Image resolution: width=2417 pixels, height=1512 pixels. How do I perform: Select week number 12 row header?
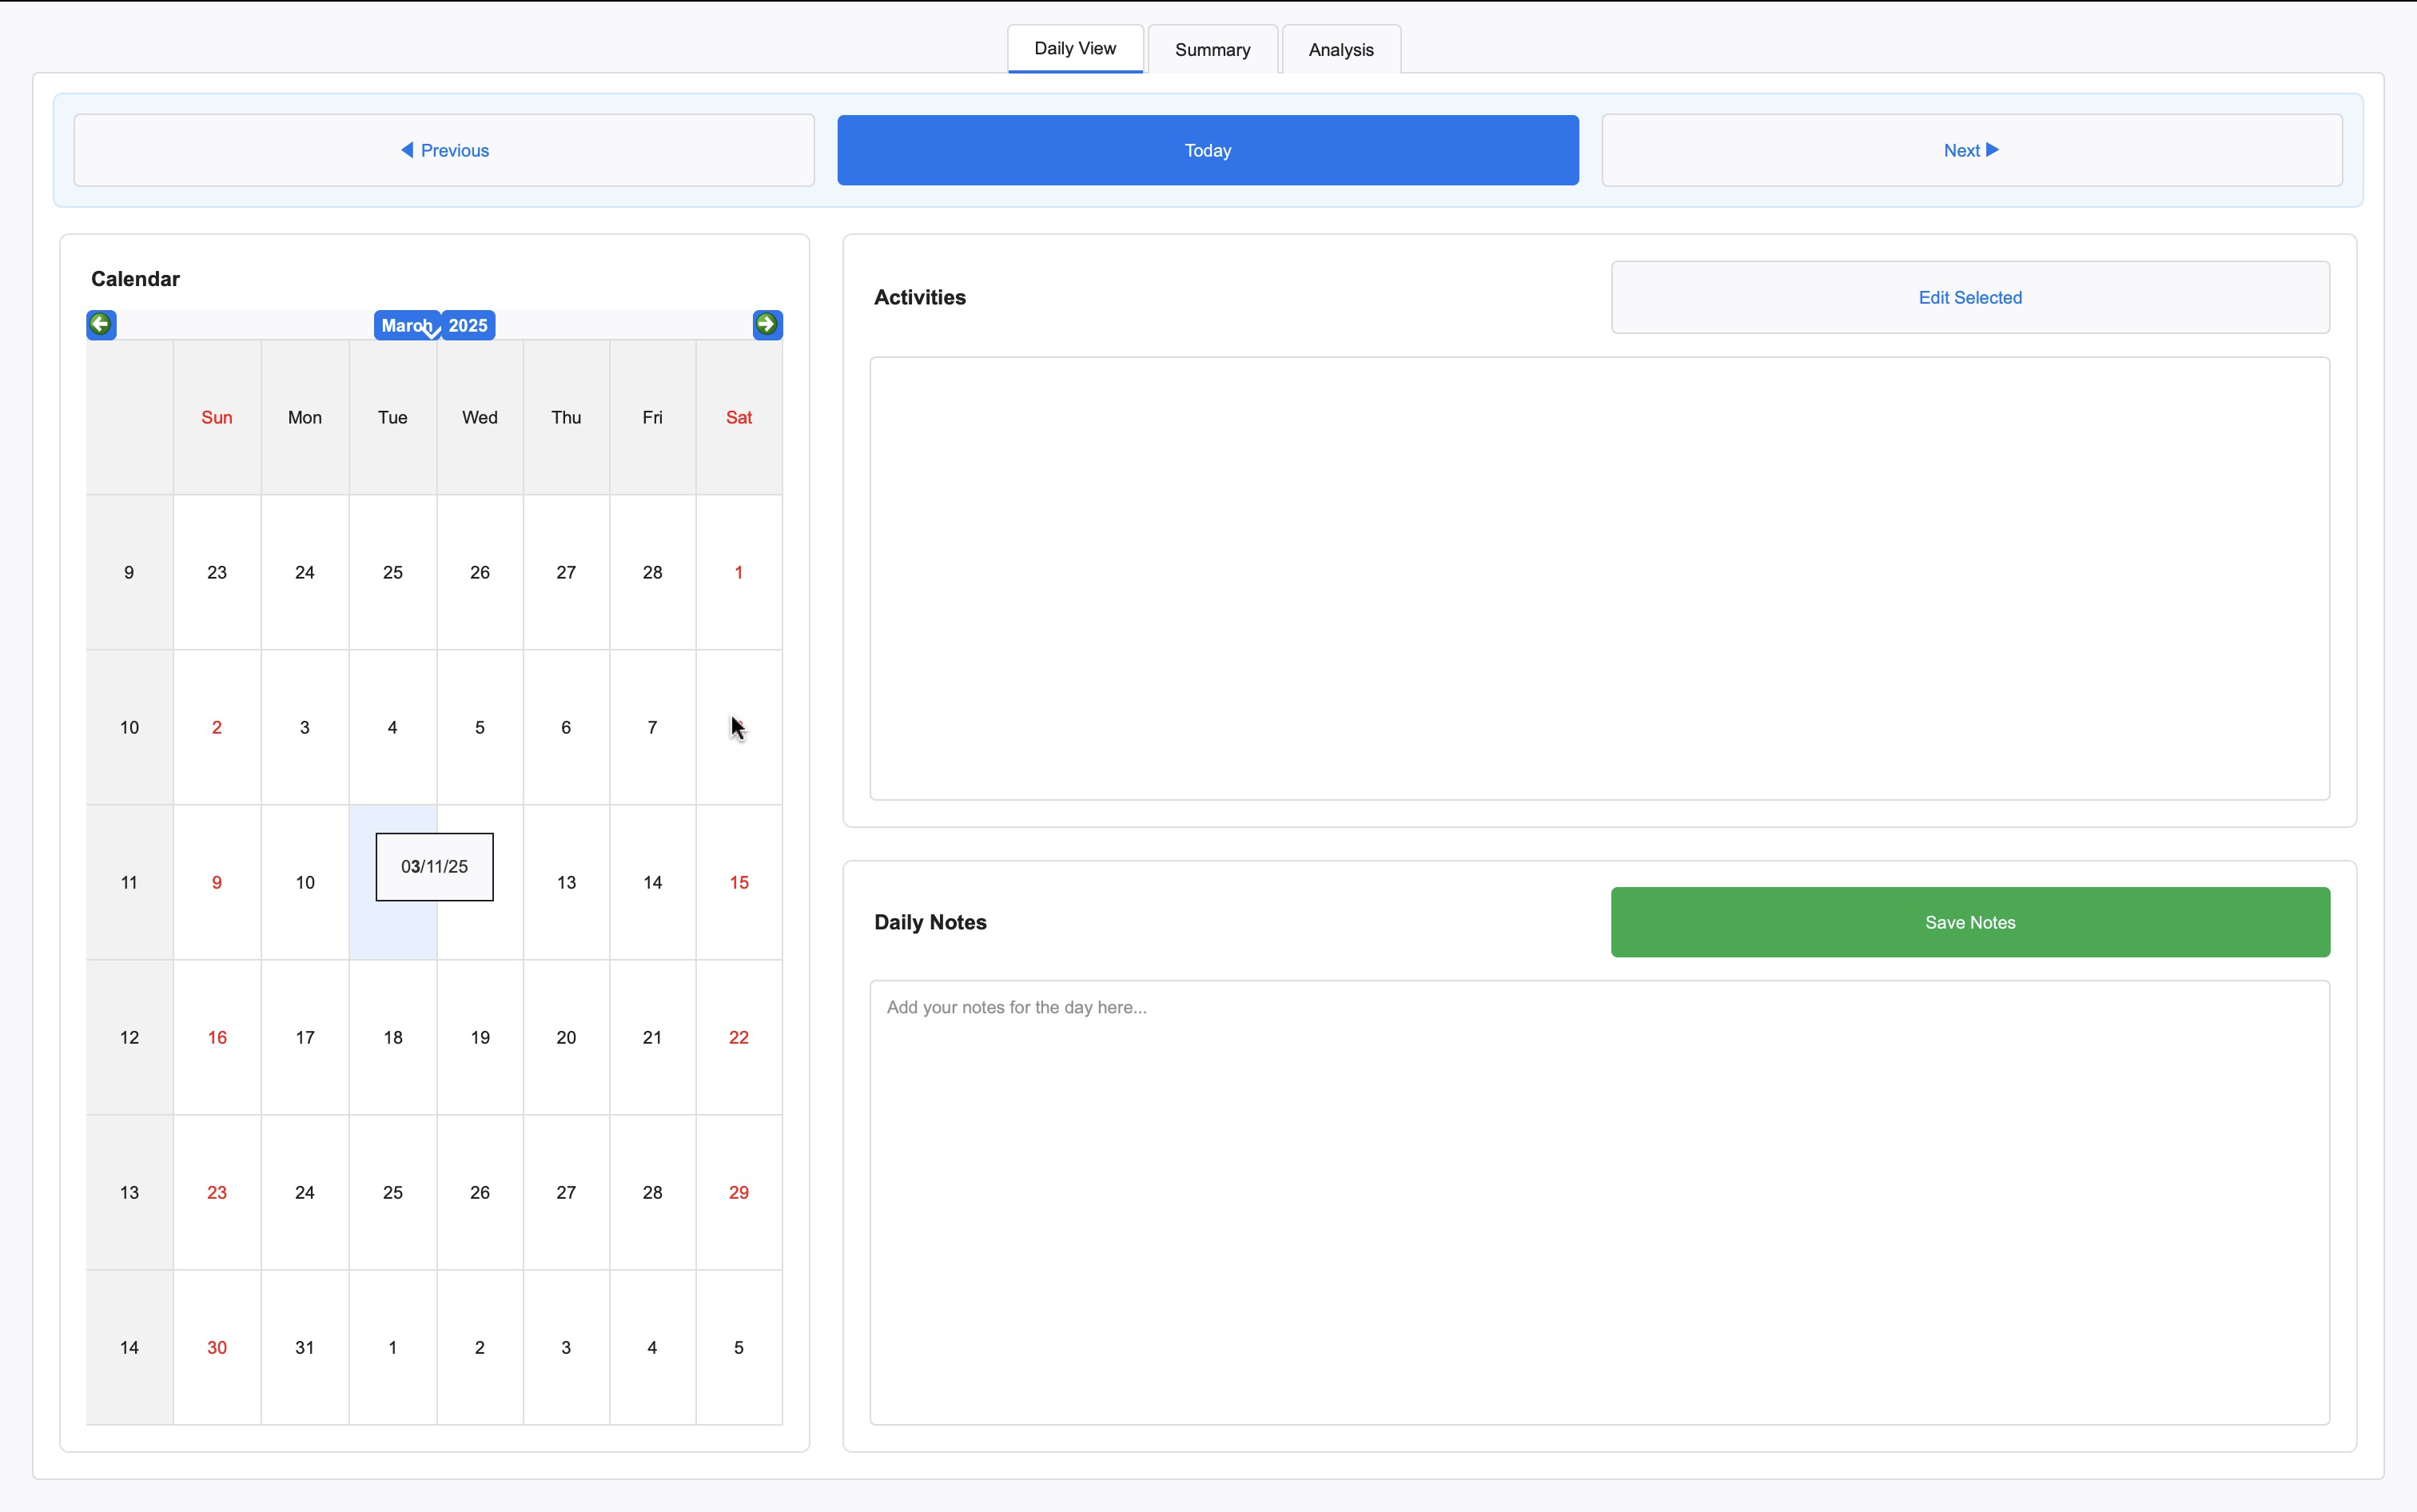(x=129, y=1037)
